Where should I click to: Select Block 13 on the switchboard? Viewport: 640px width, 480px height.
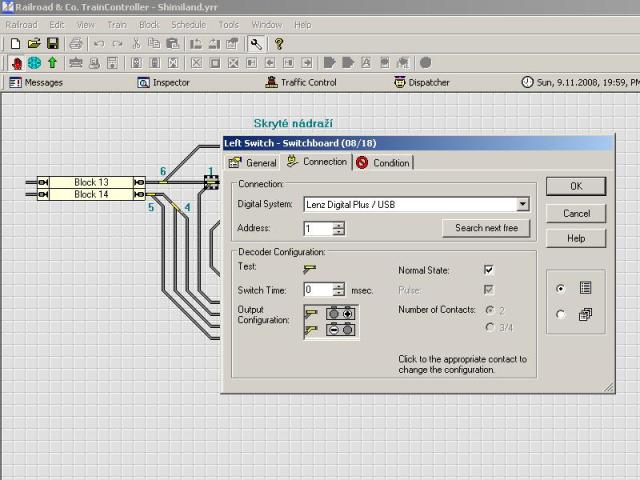point(91,182)
